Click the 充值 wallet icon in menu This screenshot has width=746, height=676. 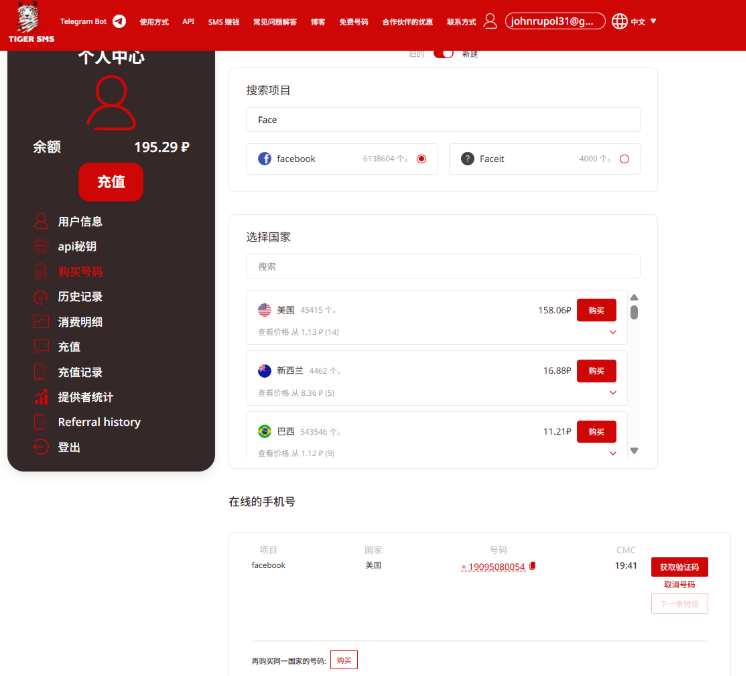[41, 346]
